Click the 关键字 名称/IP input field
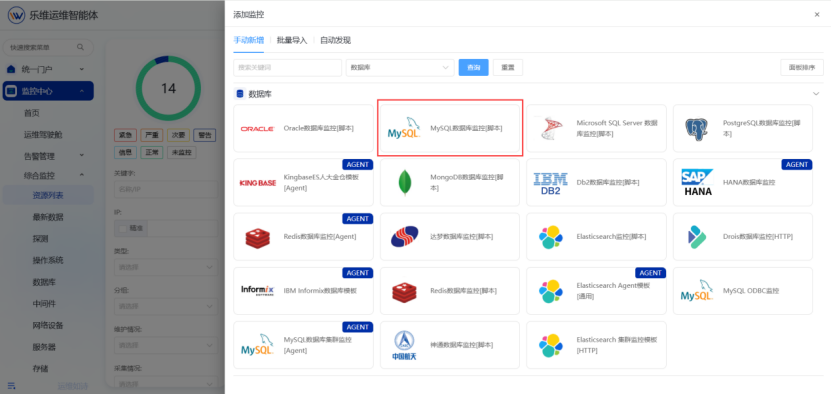The height and width of the screenshot is (395, 831). 165,189
